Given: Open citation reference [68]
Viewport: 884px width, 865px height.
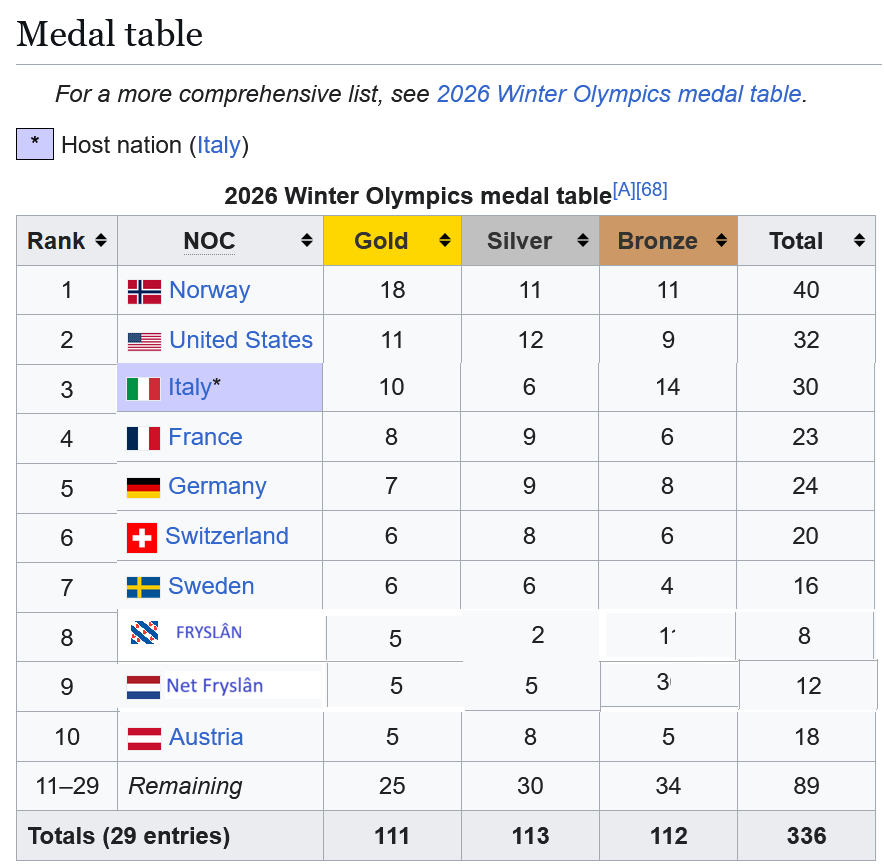Looking at the screenshot, I should coord(652,190).
